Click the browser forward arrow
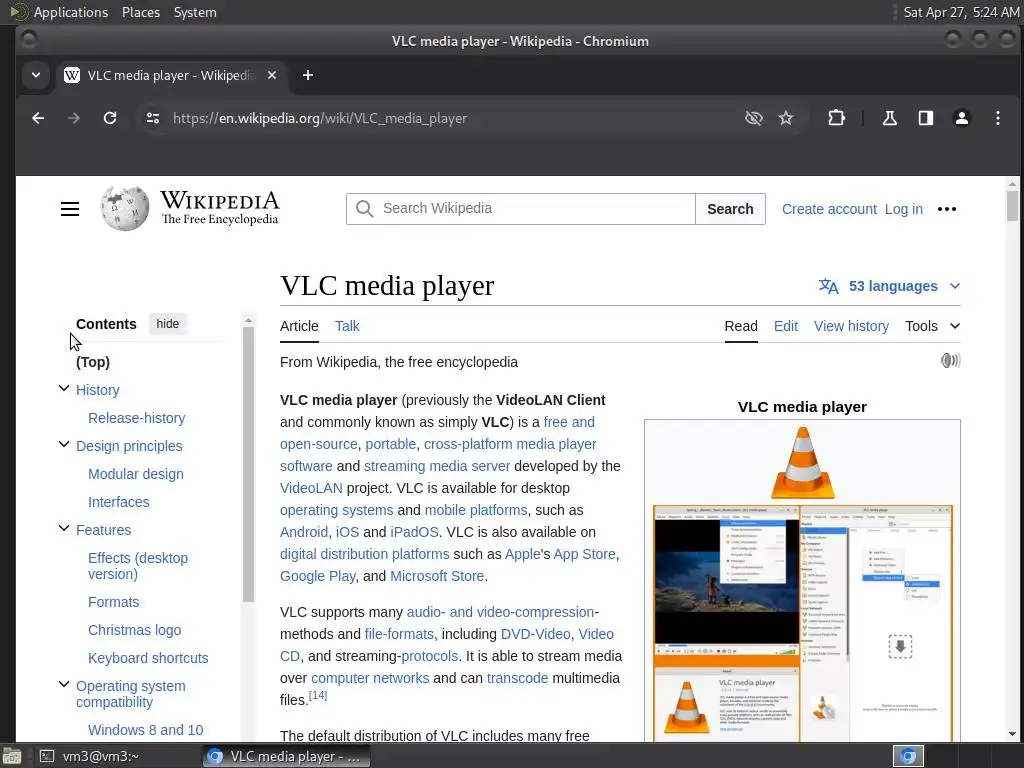Image resolution: width=1024 pixels, height=768 pixels. [x=74, y=118]
